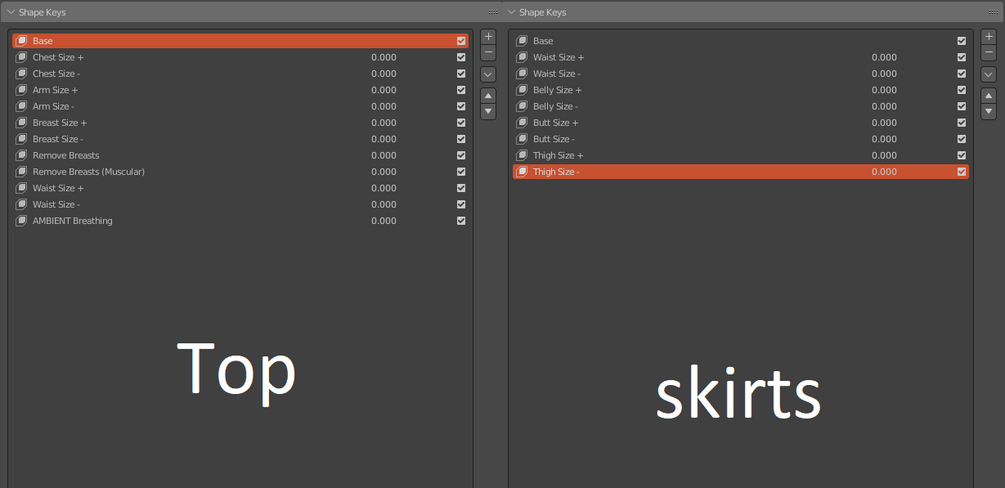The width and height of the screenshot is (1005, 488).
Task: Click drag-handle dots of left Shape Keys panel
Action: click(x=492, y=12)
